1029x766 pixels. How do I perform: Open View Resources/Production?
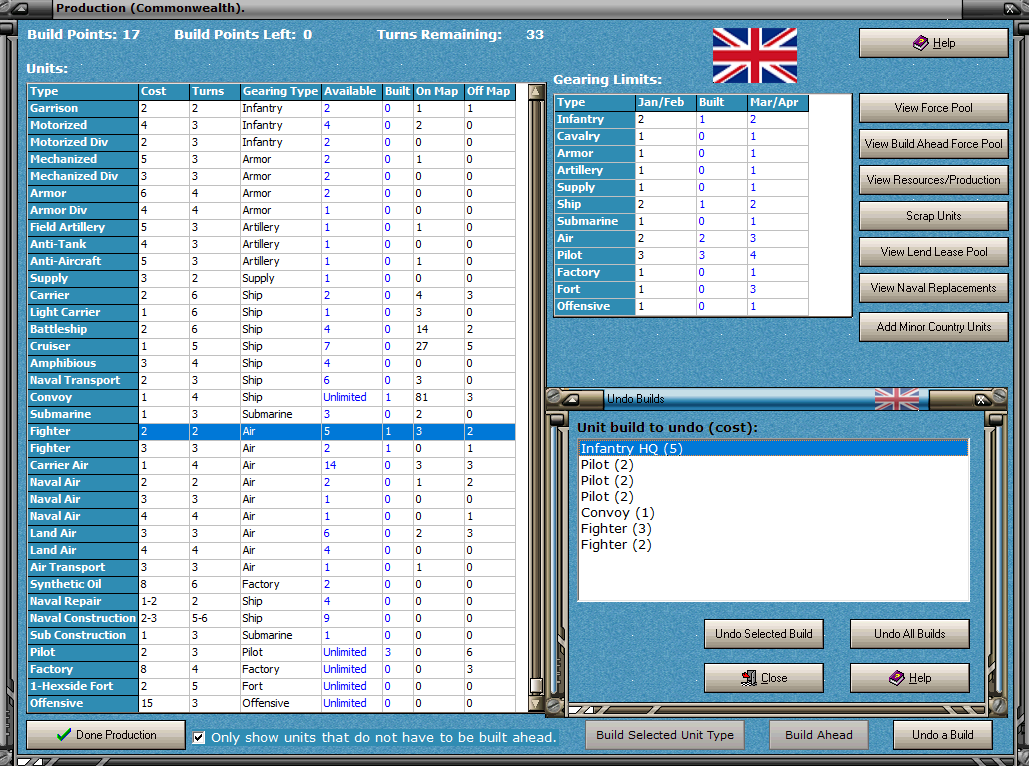pyautogui.click(x=933, y=180)
